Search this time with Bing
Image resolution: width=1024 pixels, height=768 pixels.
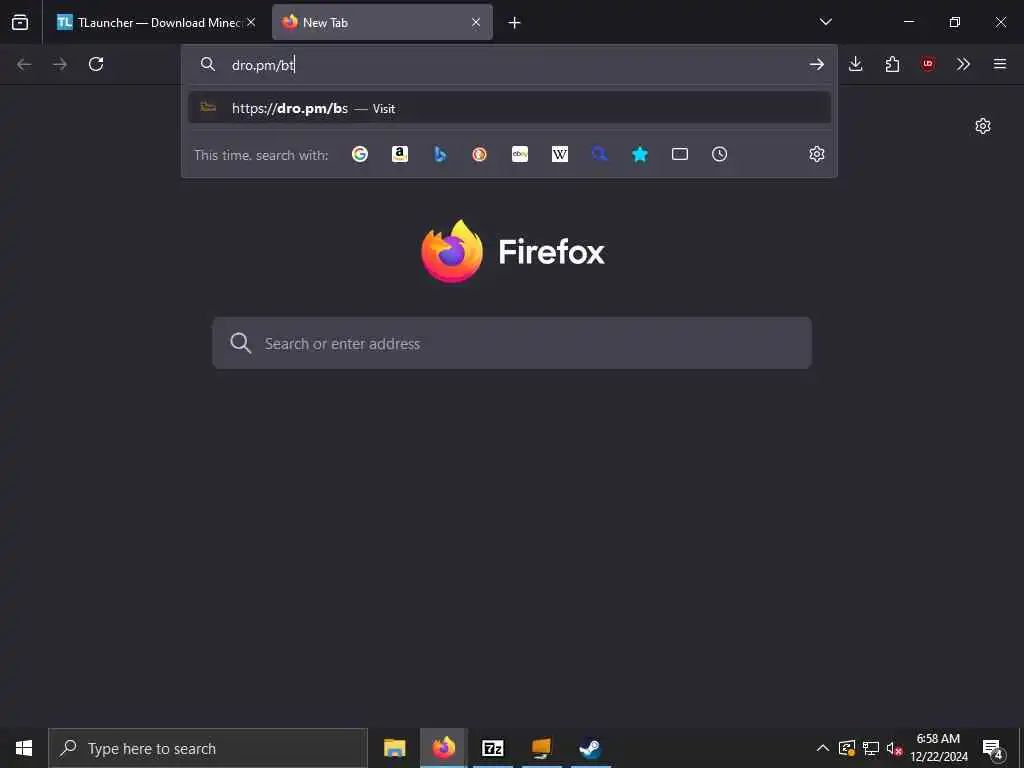pos(440,154)
